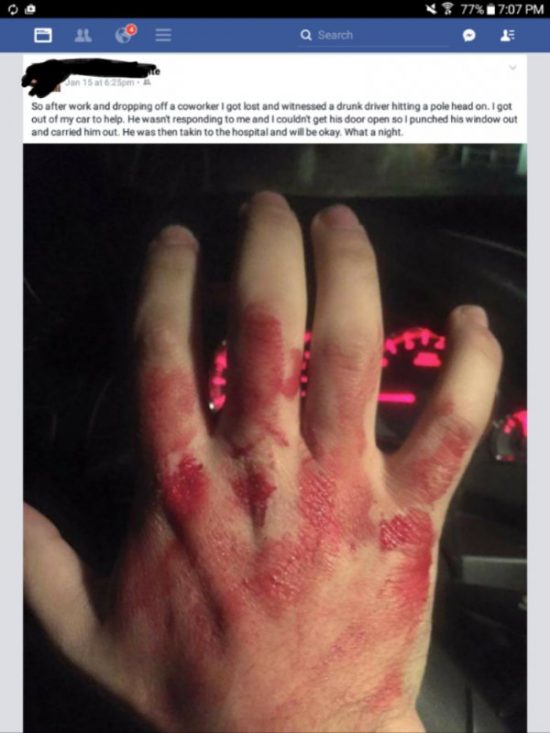Tap the camera status bar notification icon
The height and width of the screenshot is (733, 550).
click(x=32, y=9)
